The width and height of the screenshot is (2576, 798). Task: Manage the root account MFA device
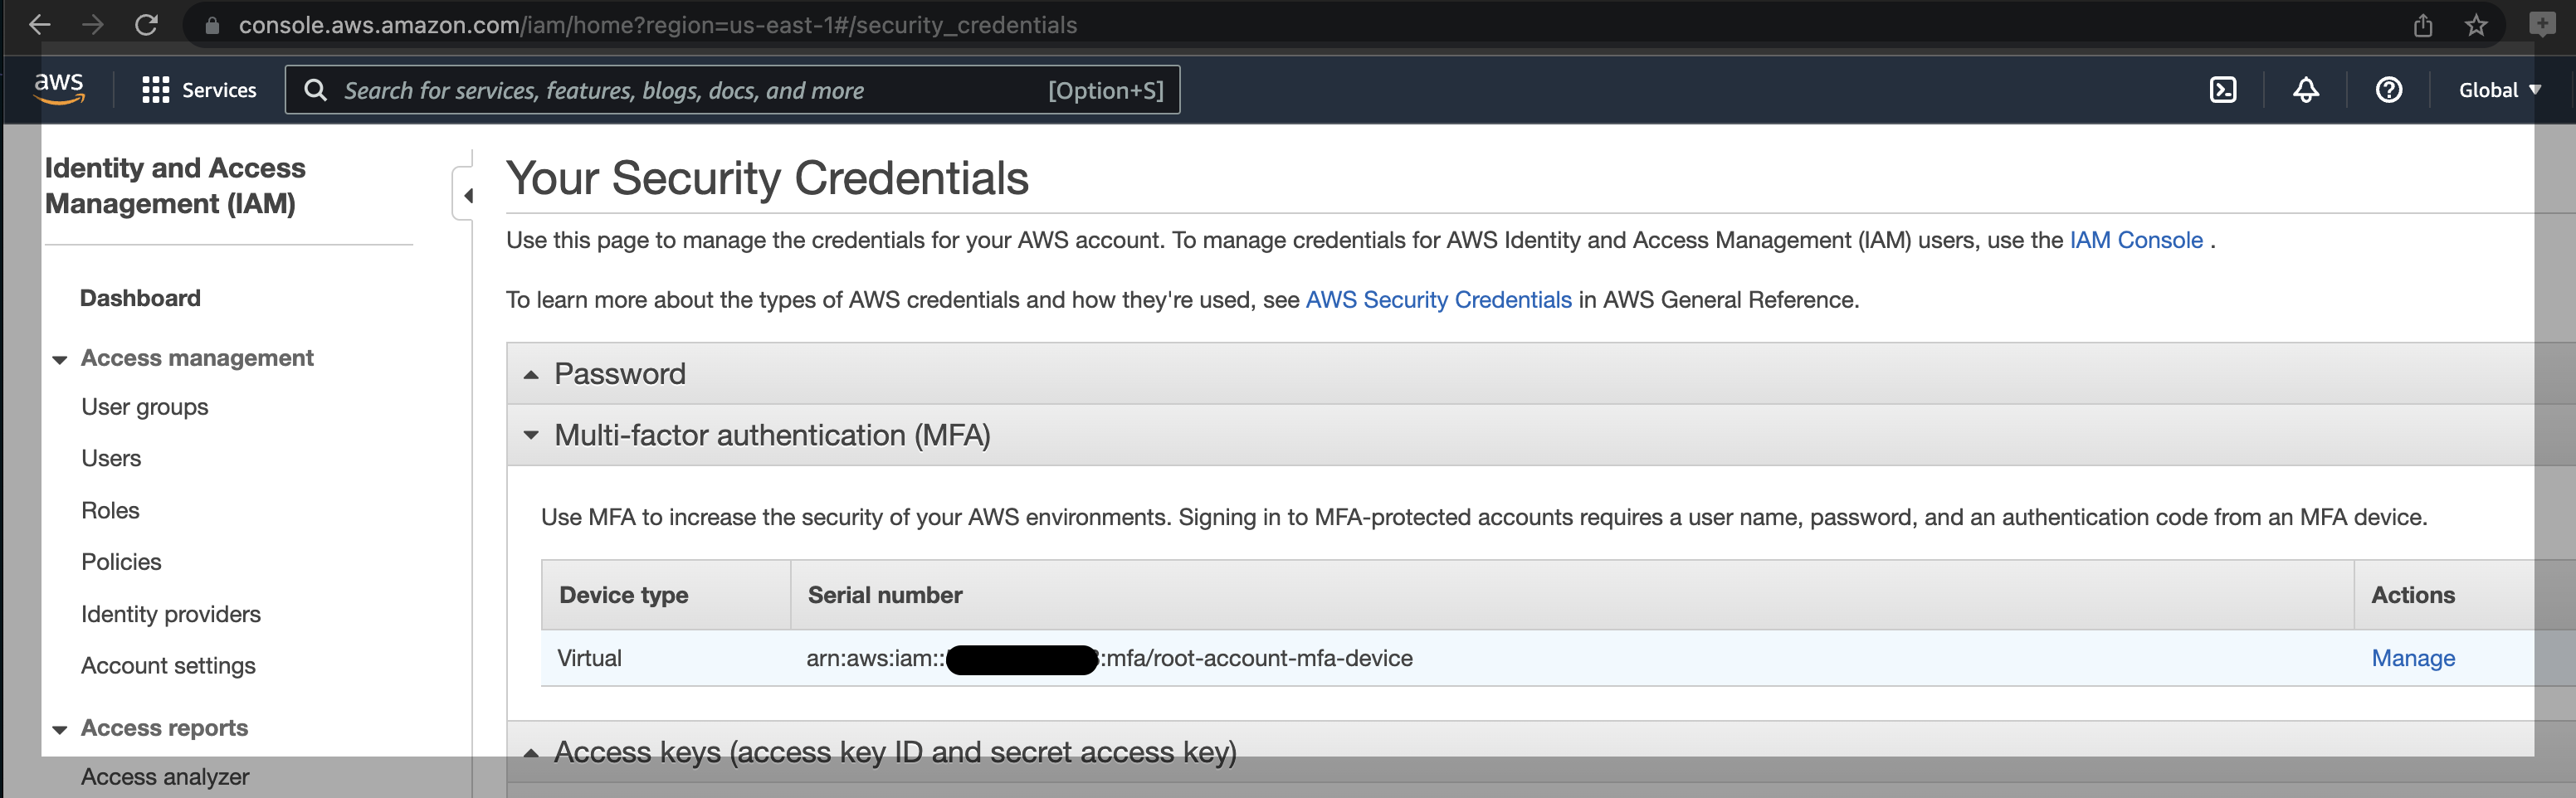tap(2413, 658)
